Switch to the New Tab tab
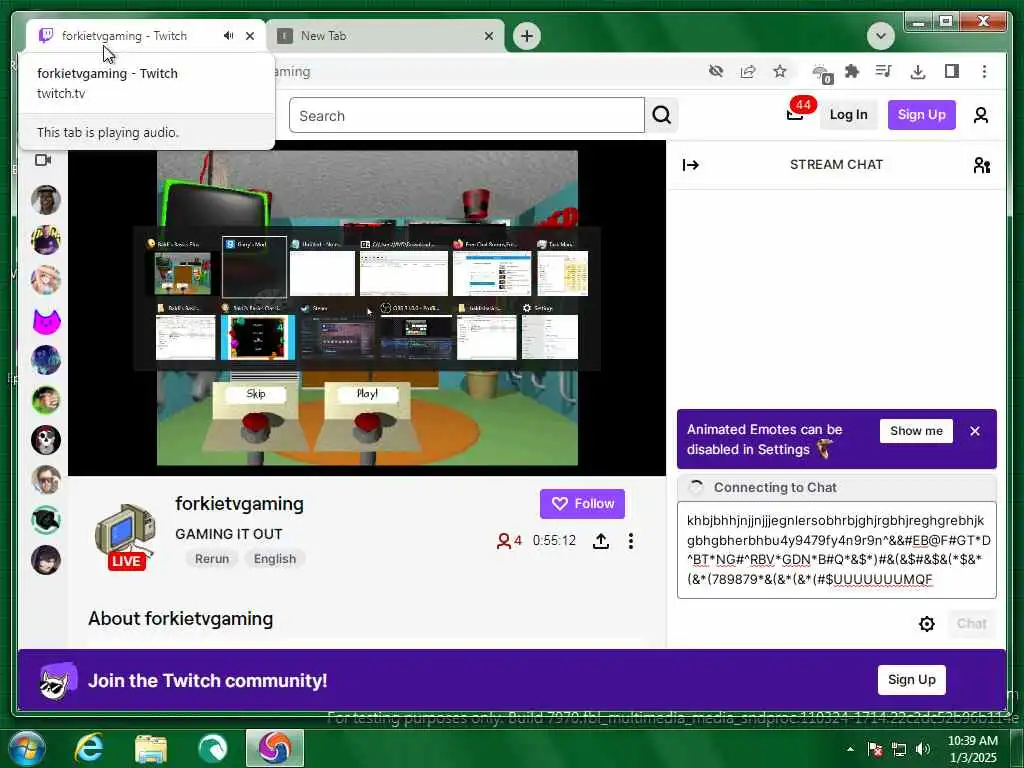1024x768 pixels. pos(385,36)
